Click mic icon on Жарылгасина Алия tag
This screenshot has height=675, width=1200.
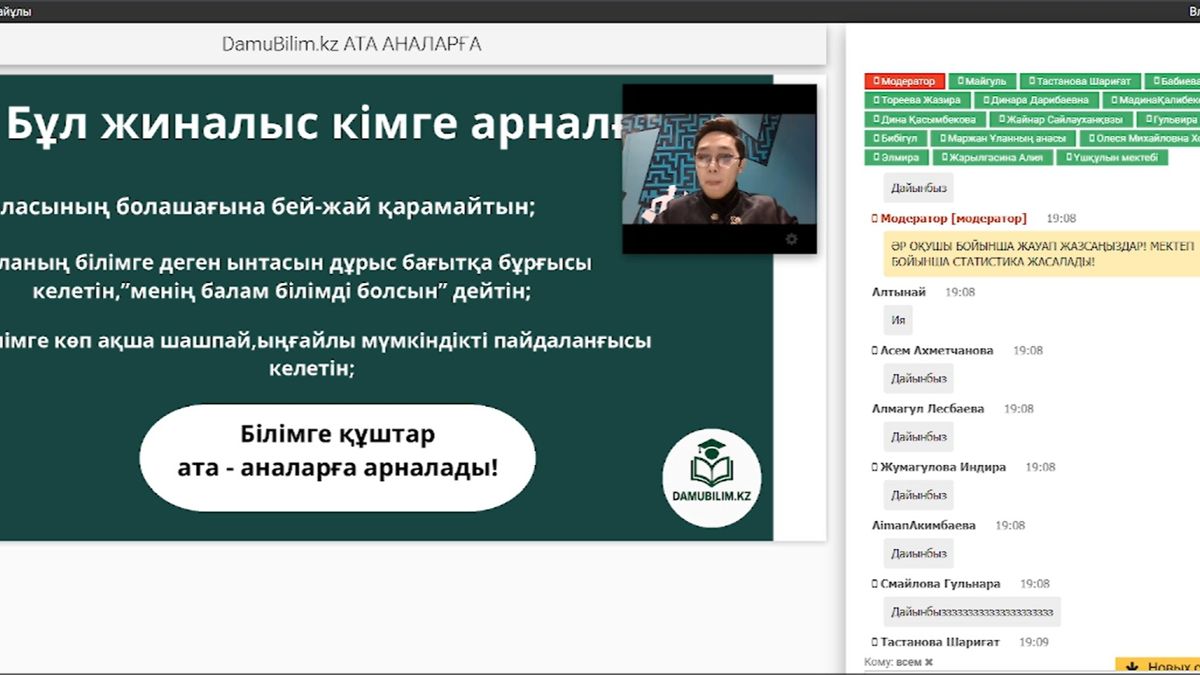[945, 157]
